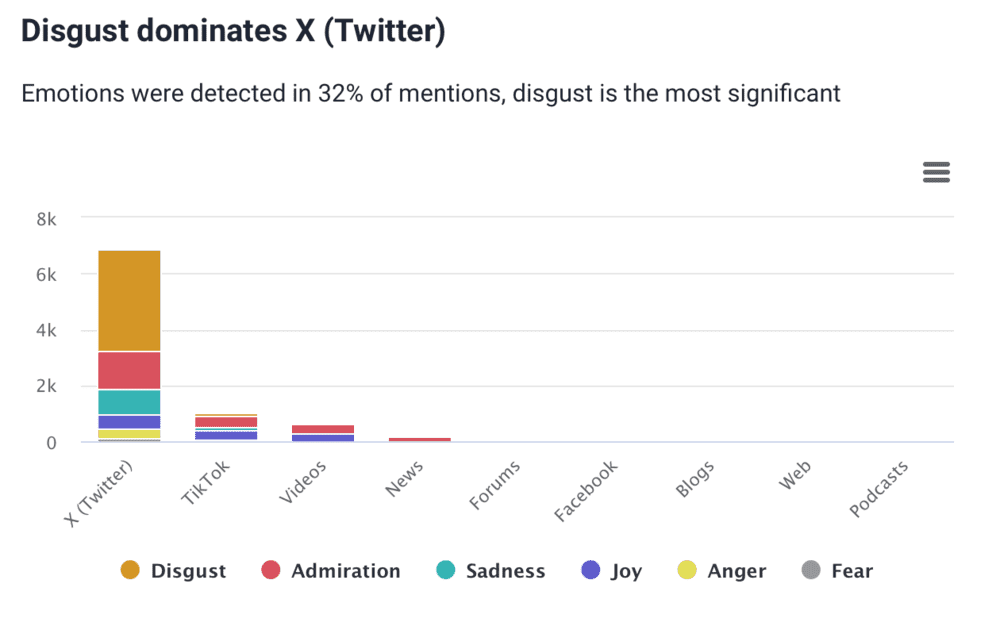
Task: Select the Admiration segment of X (Twitter) bar
Action: (x=129, y=370)
